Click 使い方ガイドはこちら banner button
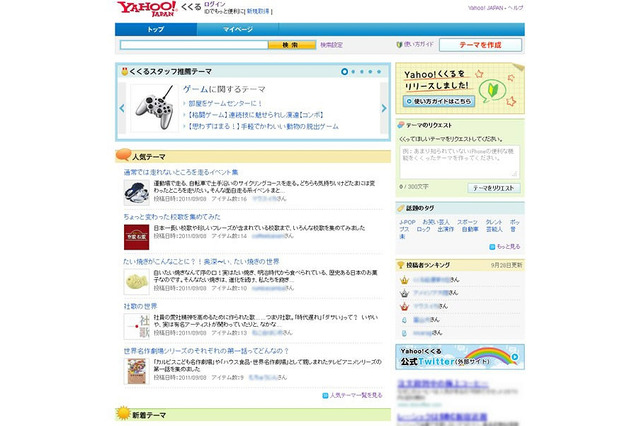Image resolution: width=640 pixels, height=426 pixels. click(439, 101)
